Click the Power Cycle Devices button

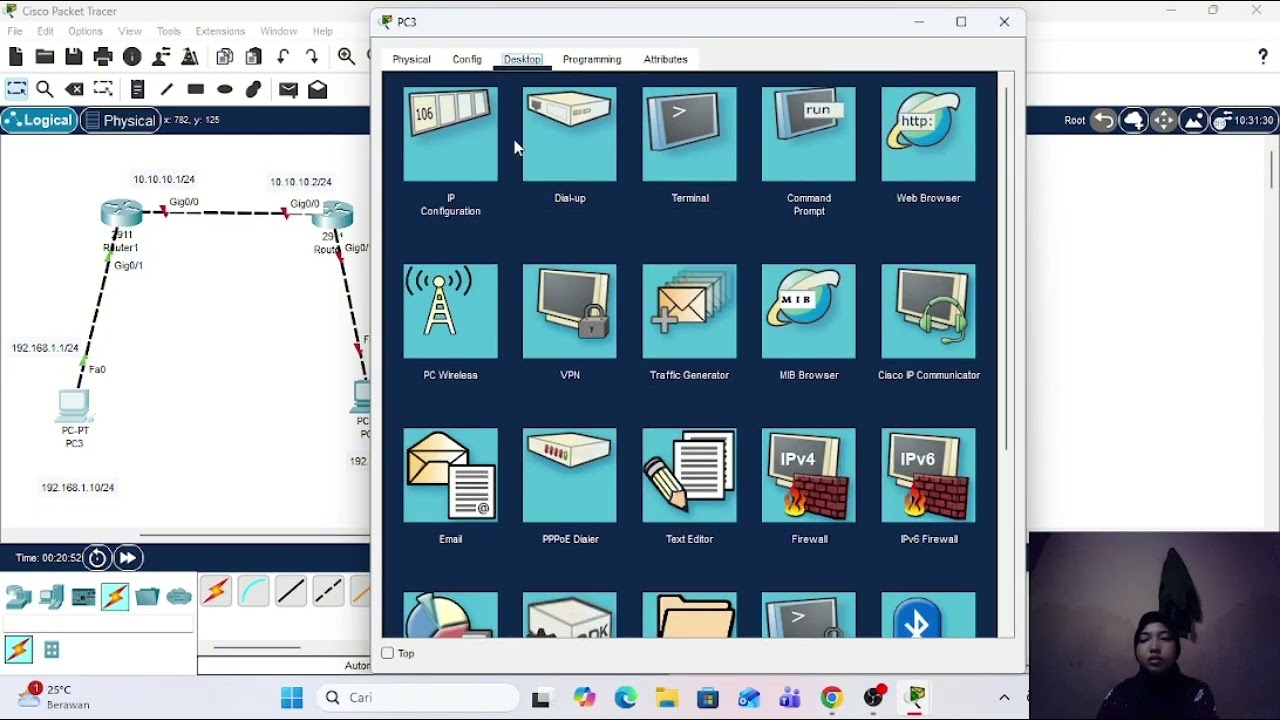pos(97,558)
